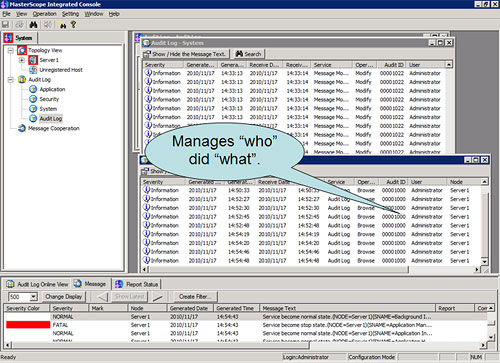
Task: Click the left arrow icon beside Show Latest
Action: [103, 297]
